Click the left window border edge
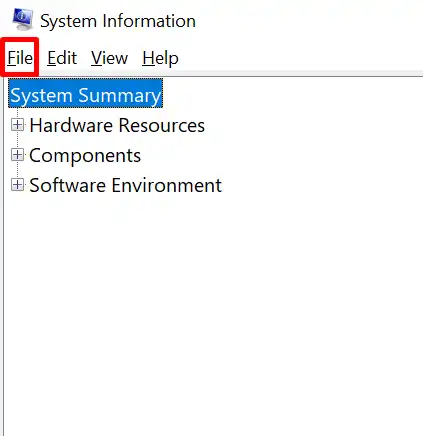 (x=3, y=253)
